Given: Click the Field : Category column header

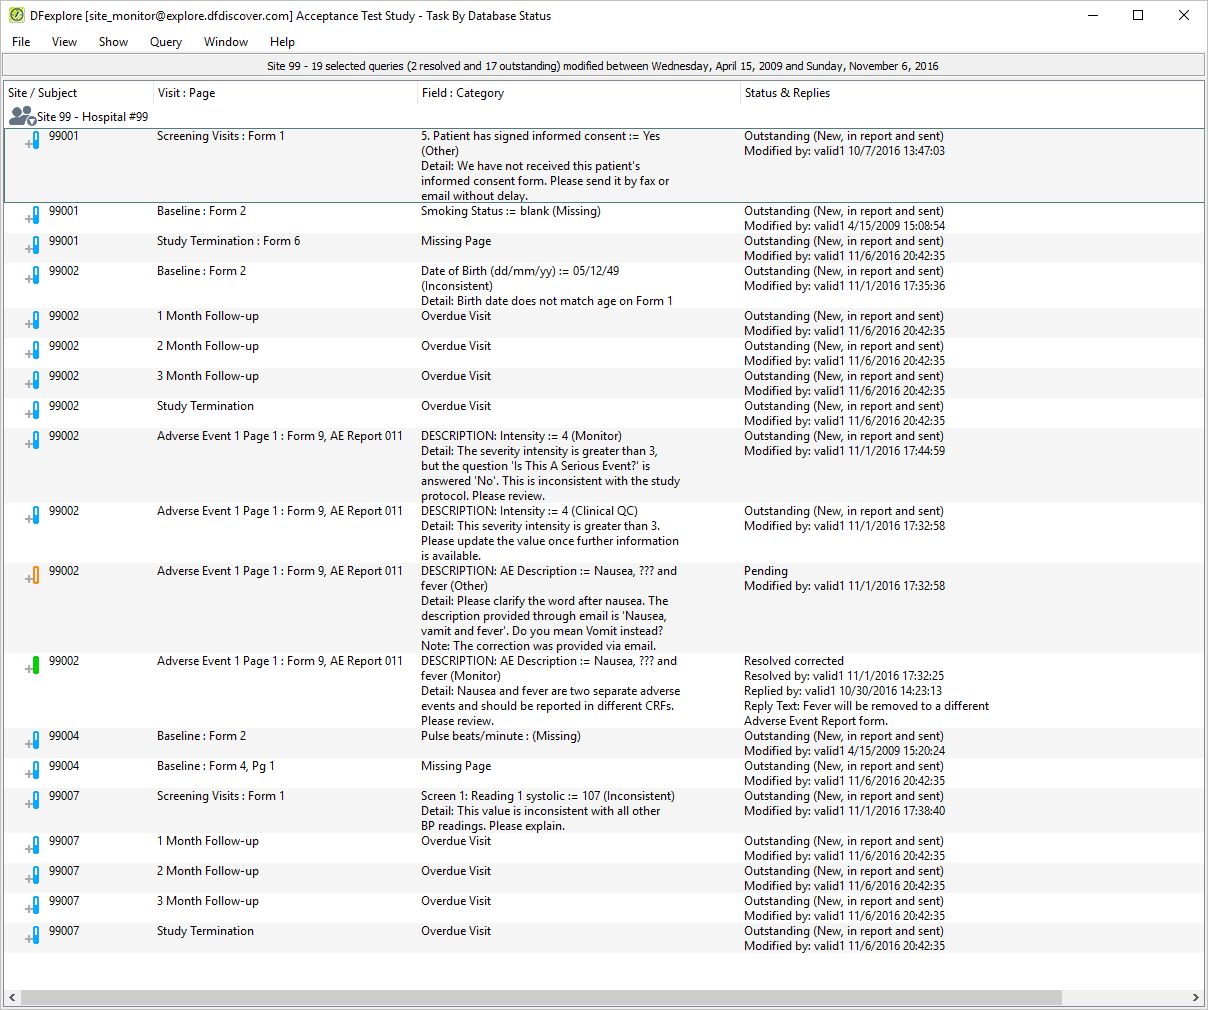Looking at the screenshot, I should [x=462, y=93].
